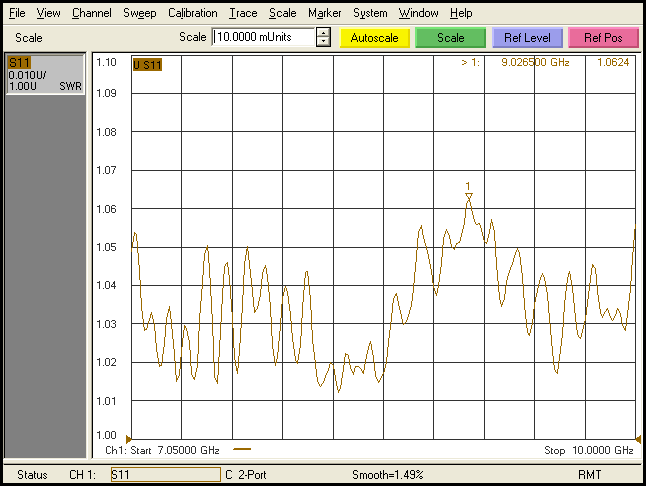Click the U S11 trace label

pyautogui.click(x=147, y=65)
